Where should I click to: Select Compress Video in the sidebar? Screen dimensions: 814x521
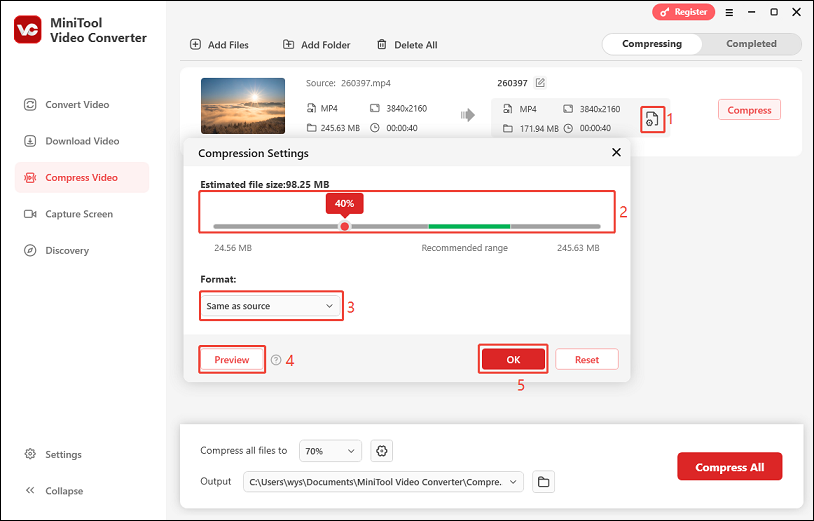(82, 177)
